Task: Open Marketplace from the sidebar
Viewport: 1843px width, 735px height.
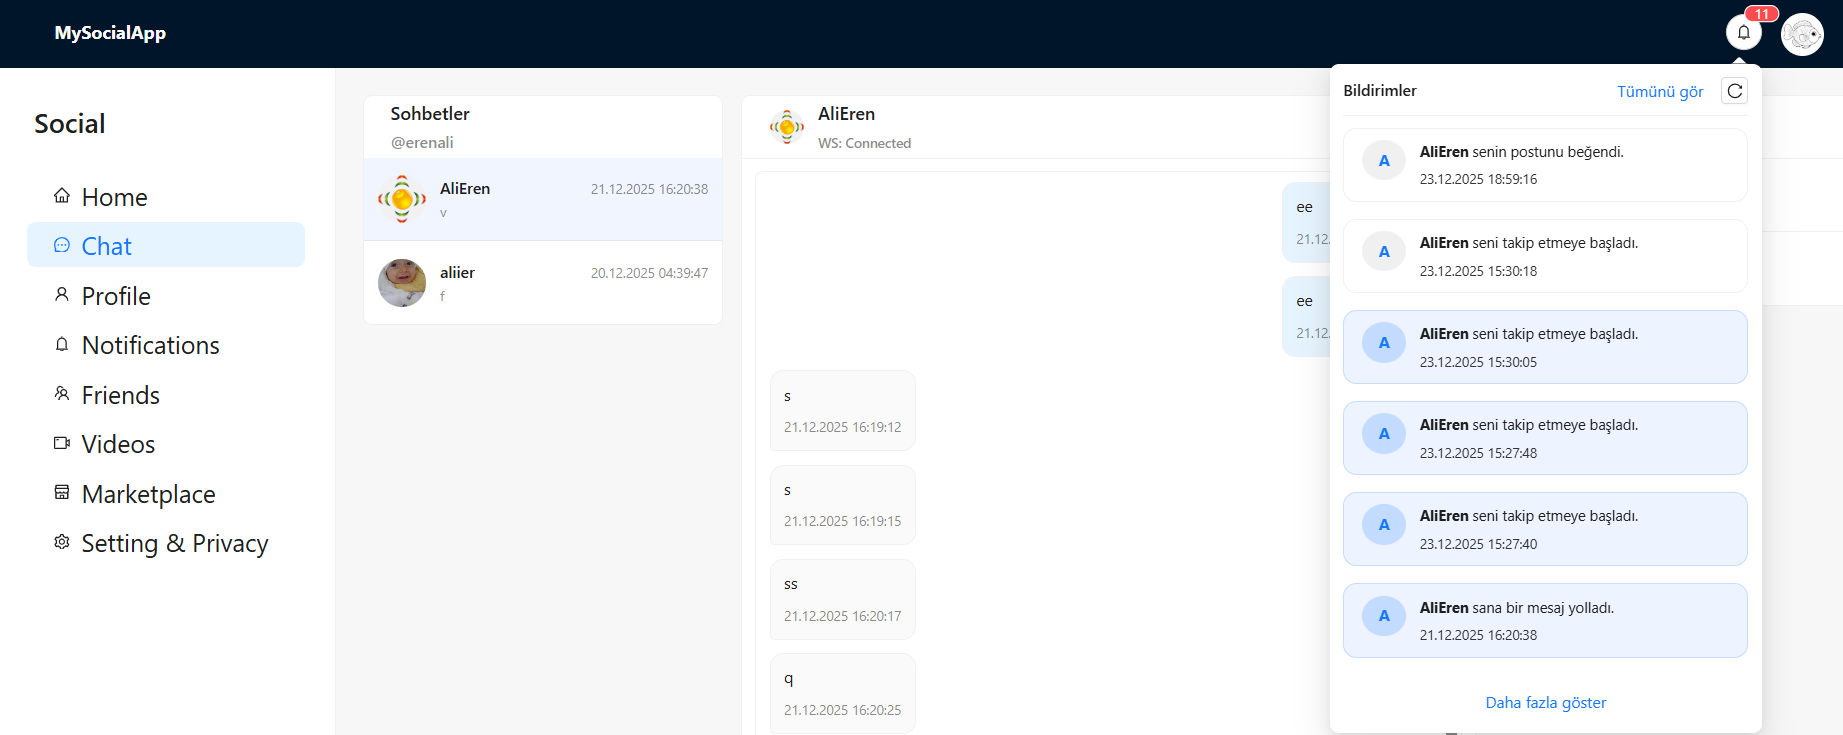Action: click(x=166, y=494)
